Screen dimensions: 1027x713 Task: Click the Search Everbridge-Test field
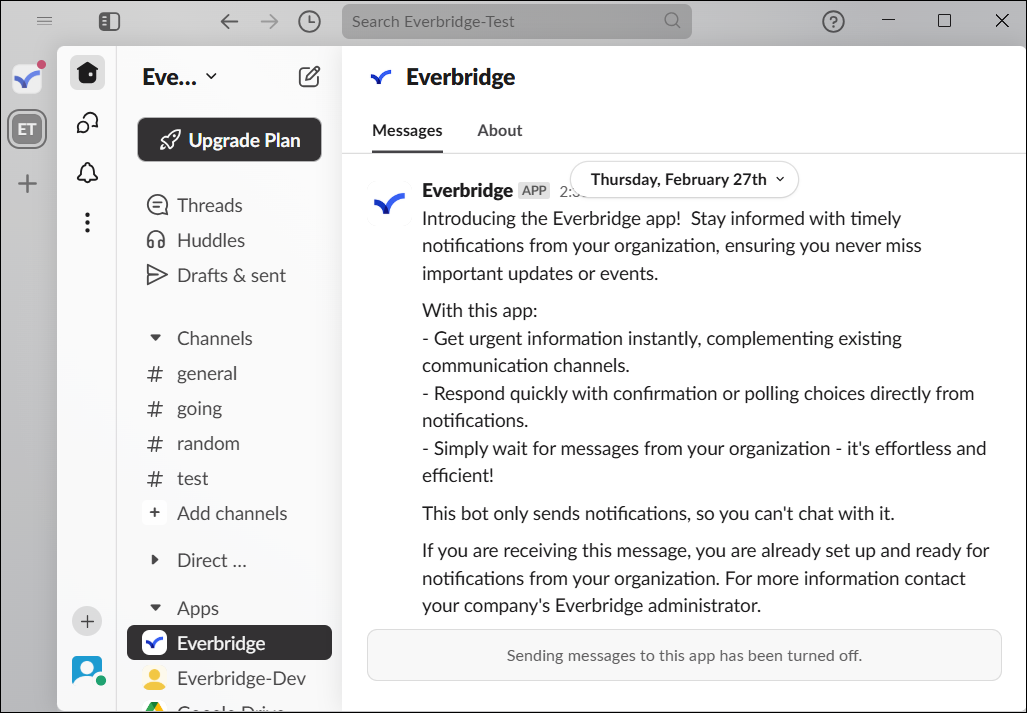pyautogui.click(x=517, y=22)
